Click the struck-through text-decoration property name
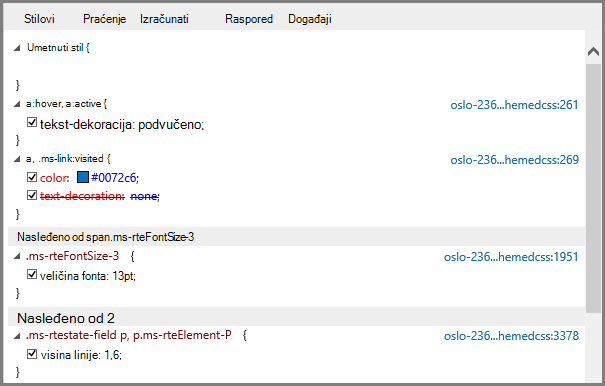The width and height of the screenshot is (605, 386). click(x=81, y=196)
